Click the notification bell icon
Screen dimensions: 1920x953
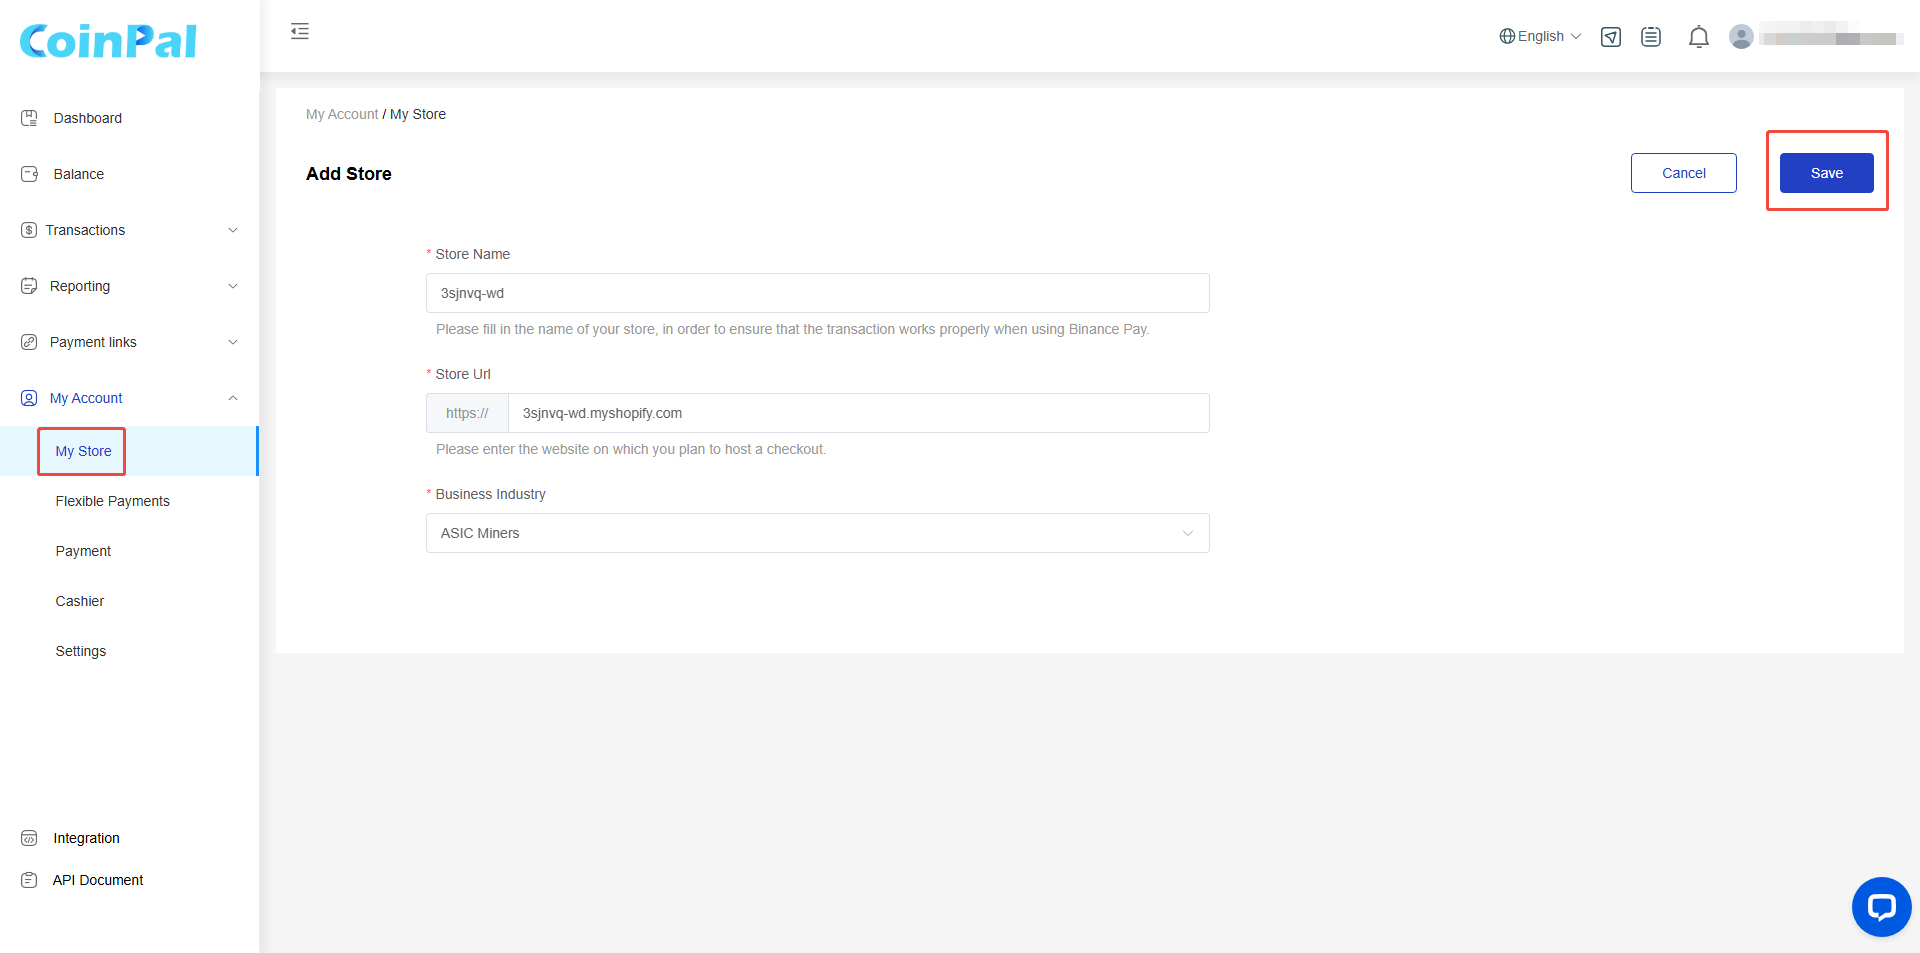[1698, 37]
